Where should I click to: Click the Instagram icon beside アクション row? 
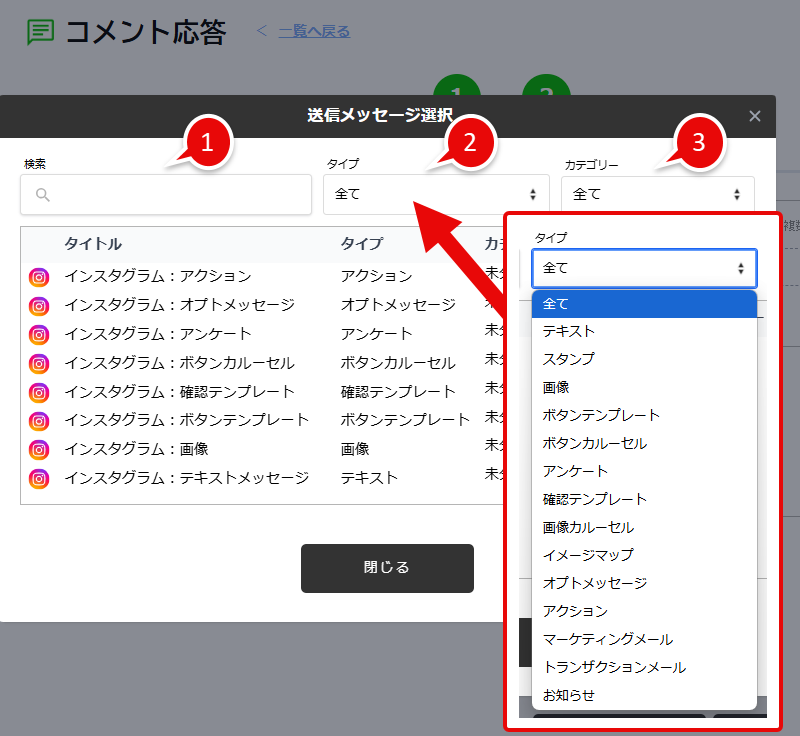coord(39,277)
